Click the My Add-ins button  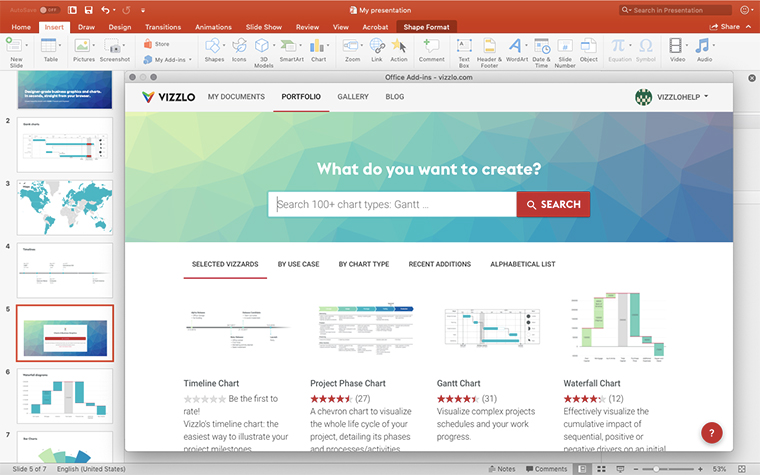click(x=165, y=60)
